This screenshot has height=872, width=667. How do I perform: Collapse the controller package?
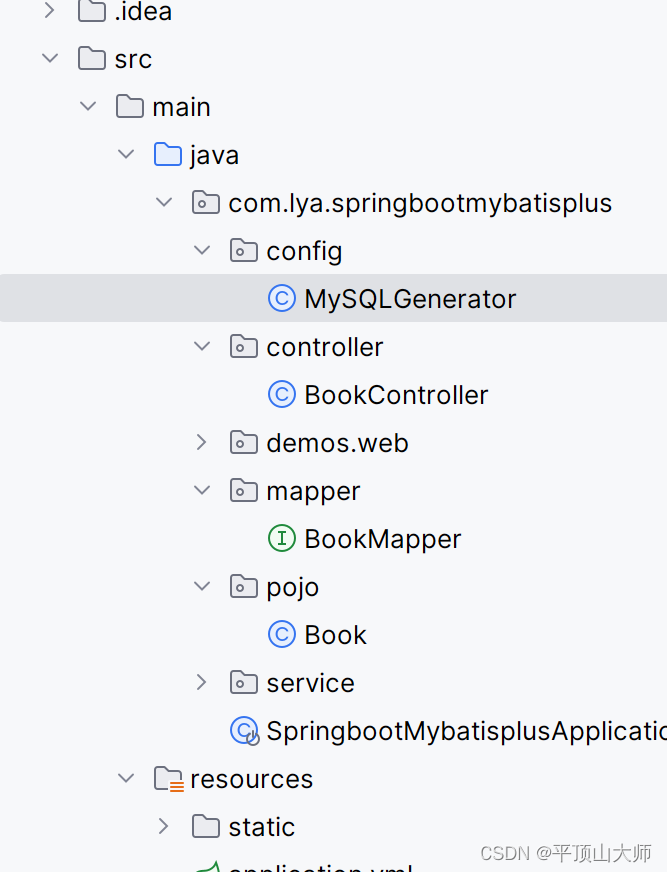point(202,346)
